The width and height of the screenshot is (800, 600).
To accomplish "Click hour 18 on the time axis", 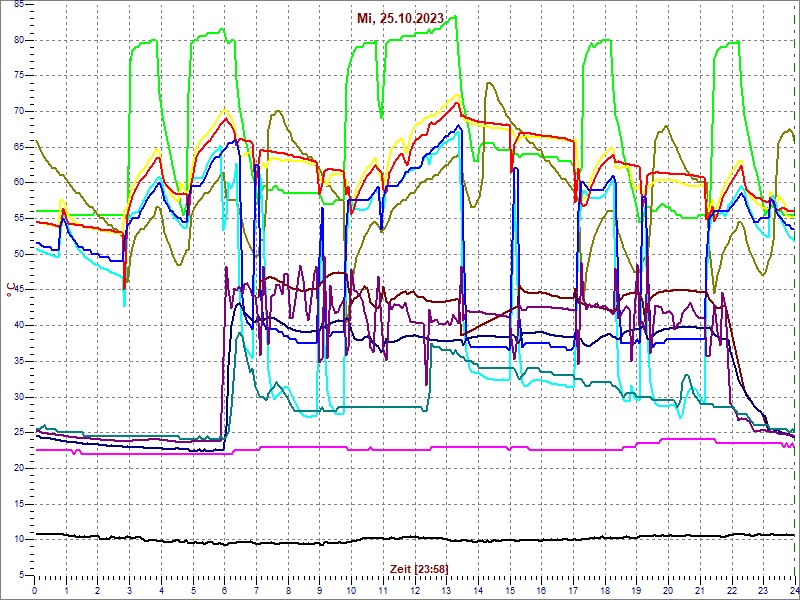I will pos(605,589).
